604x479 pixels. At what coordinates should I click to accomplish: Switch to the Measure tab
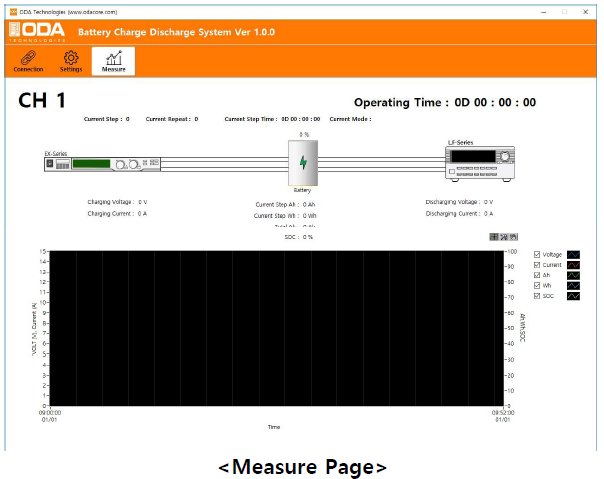pyautogui.click(x=114, y=62)
